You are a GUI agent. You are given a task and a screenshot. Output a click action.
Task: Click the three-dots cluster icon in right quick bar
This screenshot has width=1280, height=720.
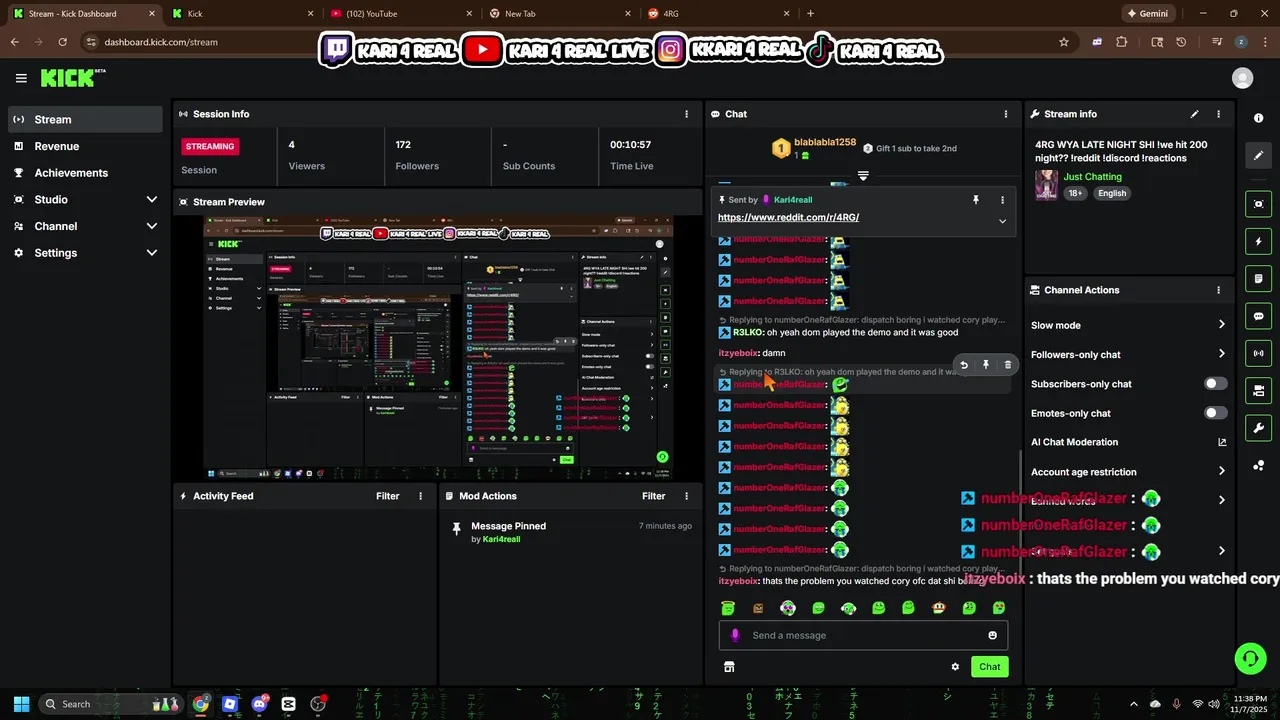click(x=1258, y=465)
